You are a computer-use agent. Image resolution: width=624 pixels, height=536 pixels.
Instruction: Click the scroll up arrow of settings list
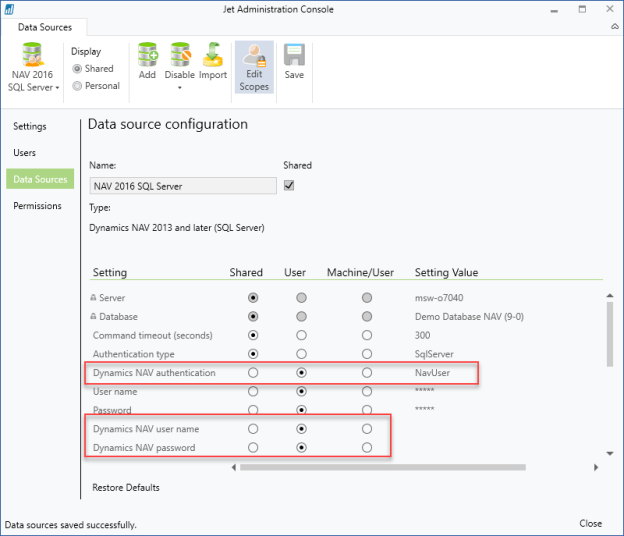[x=610, y=296]
